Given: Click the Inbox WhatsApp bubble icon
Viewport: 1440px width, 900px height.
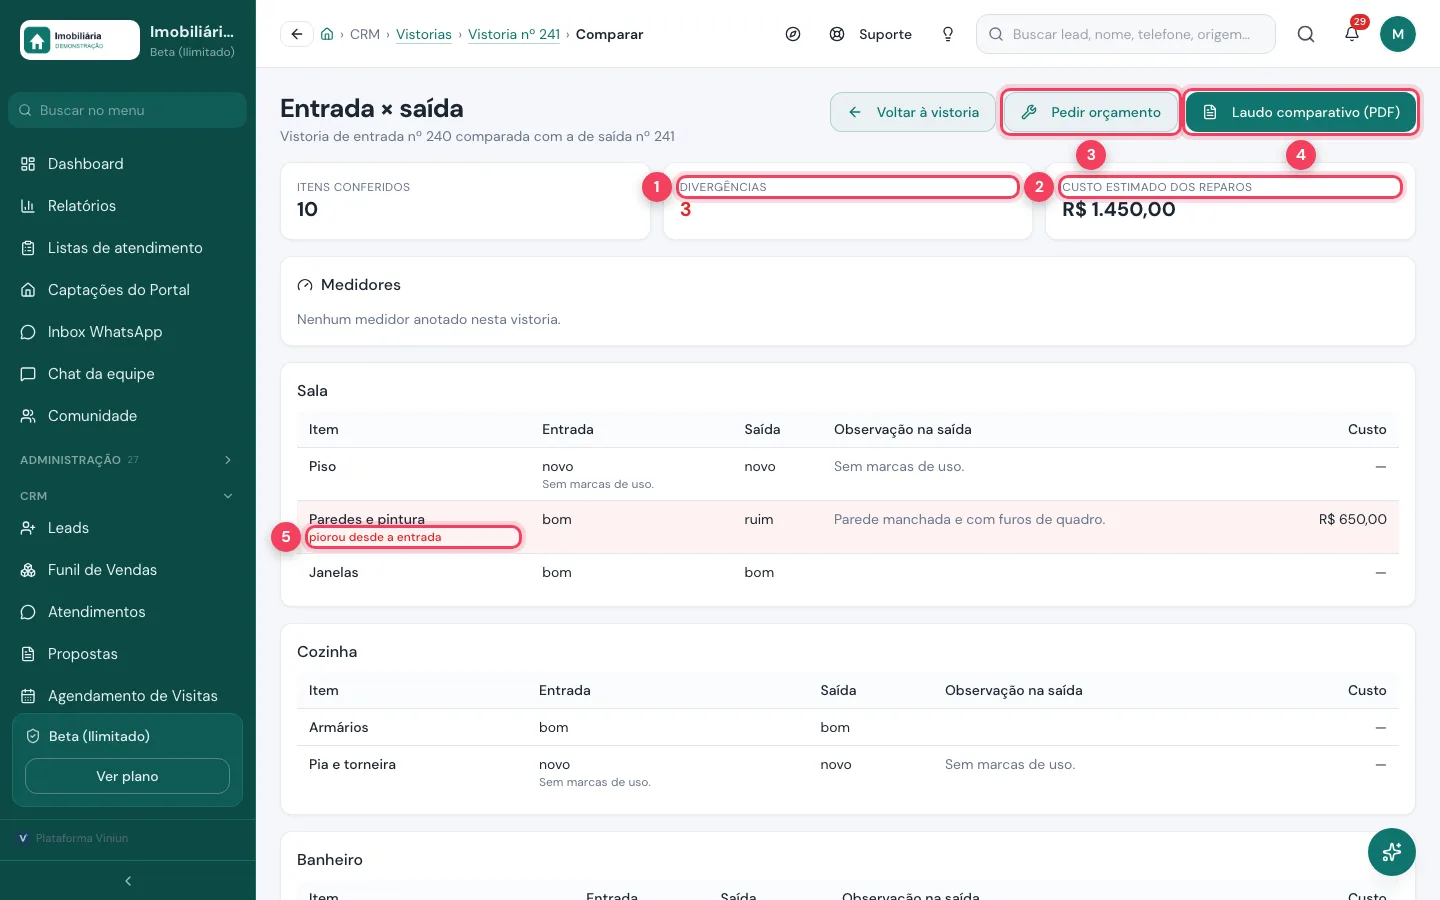Looking at the screenshot, I should coord(28,332).
